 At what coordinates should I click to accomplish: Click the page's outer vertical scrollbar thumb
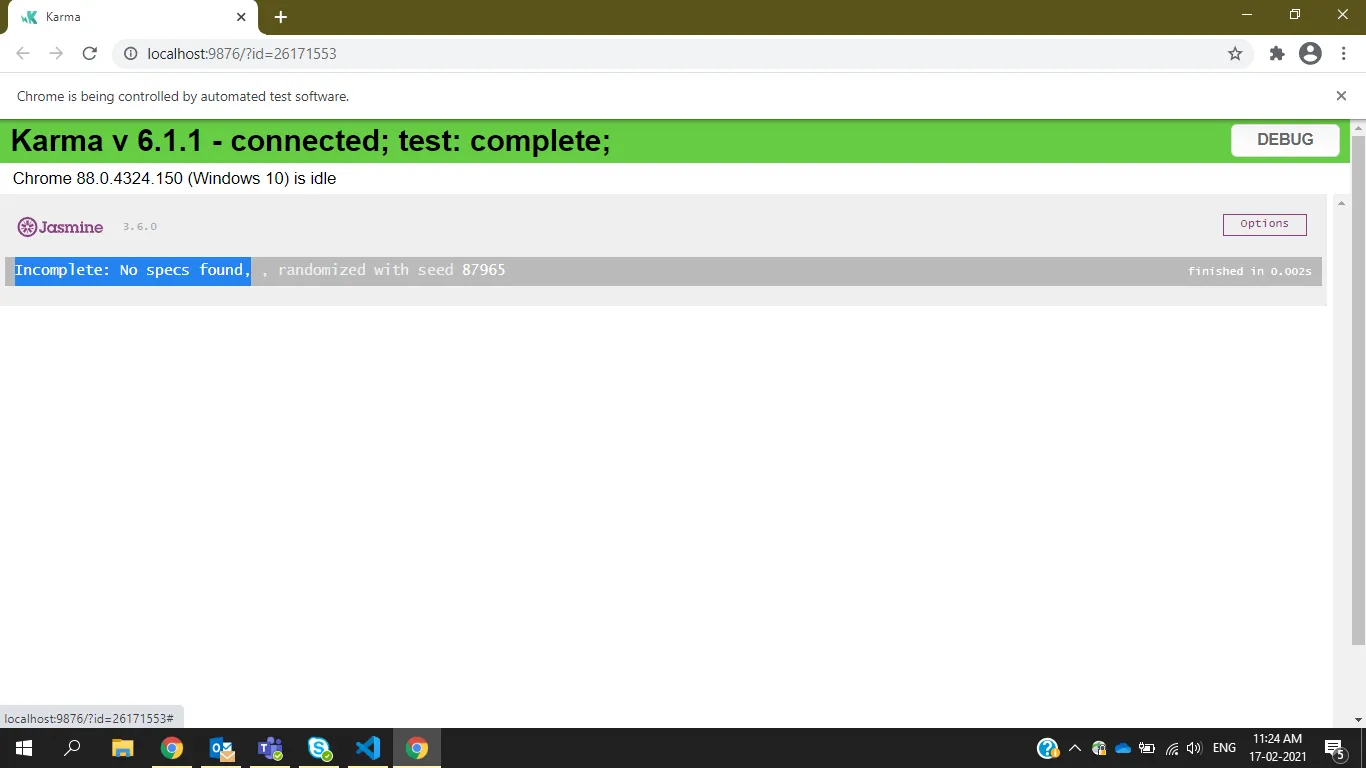coord(1358,390)
